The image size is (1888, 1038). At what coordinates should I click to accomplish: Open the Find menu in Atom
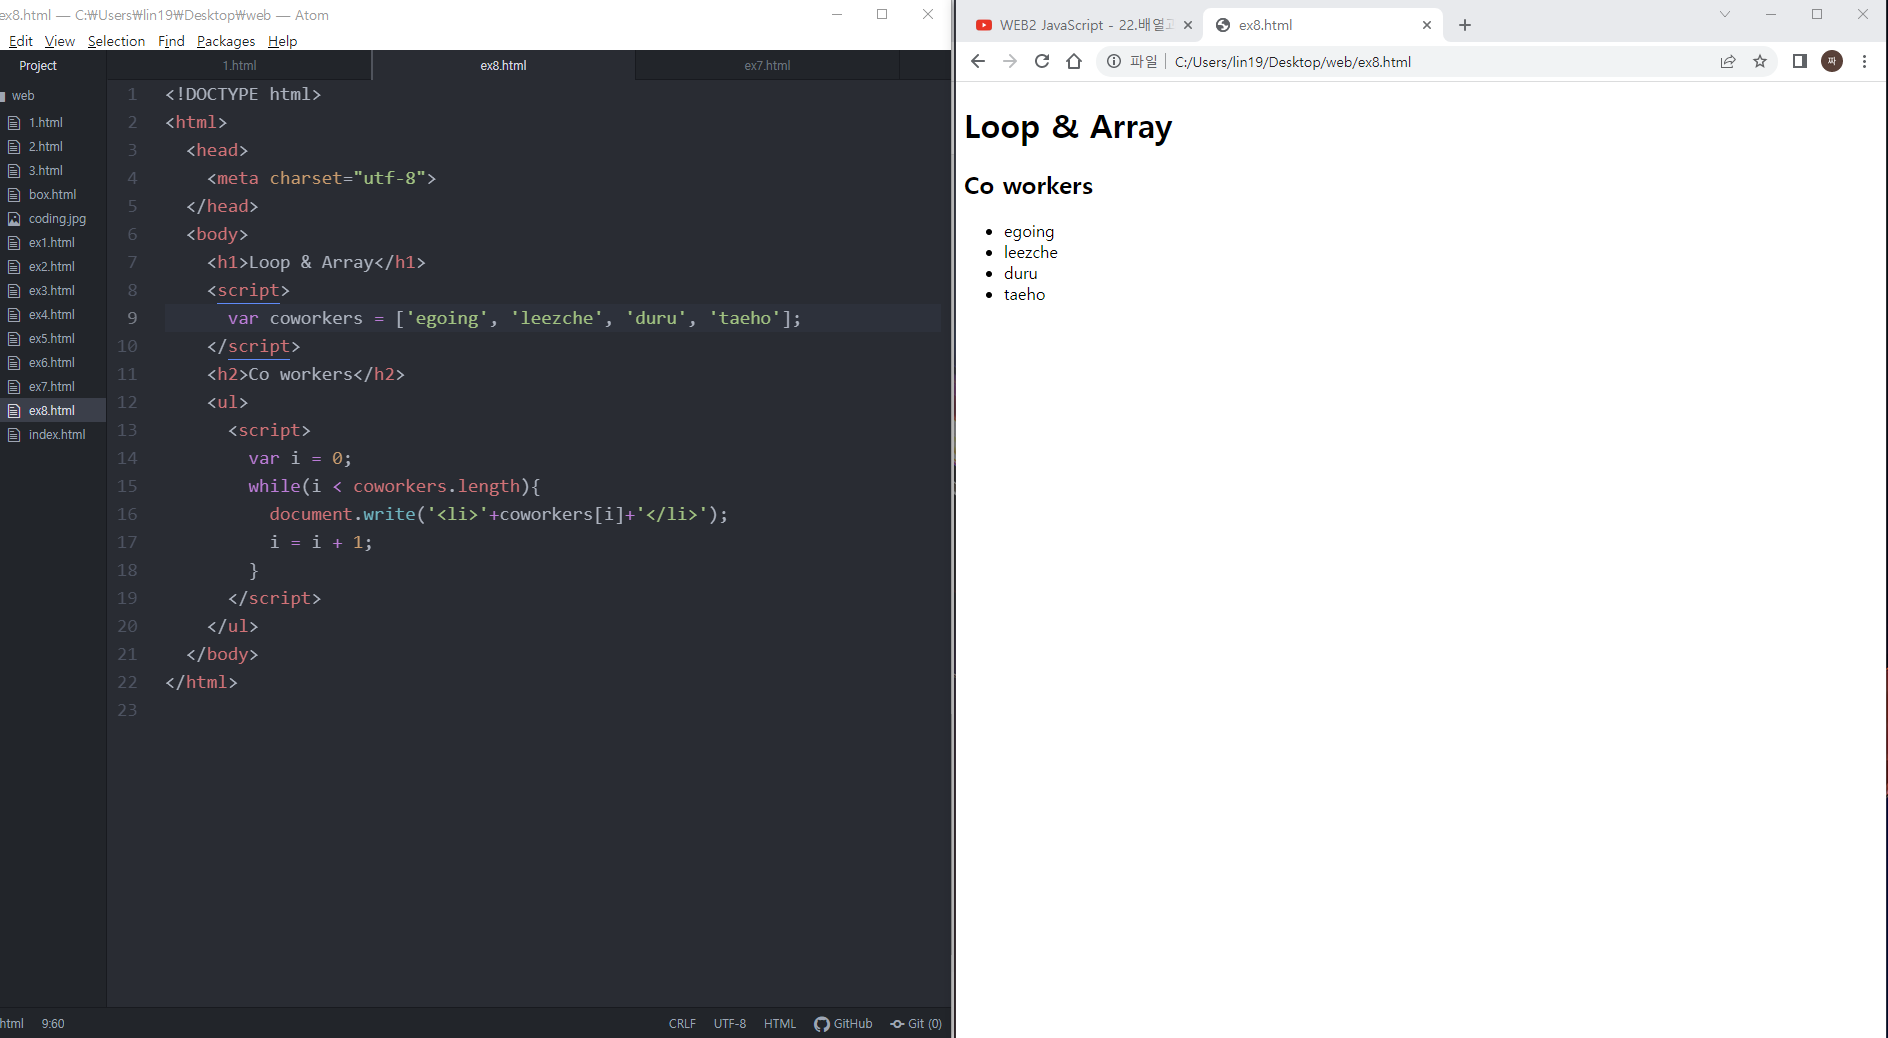[x=171, y=41]
